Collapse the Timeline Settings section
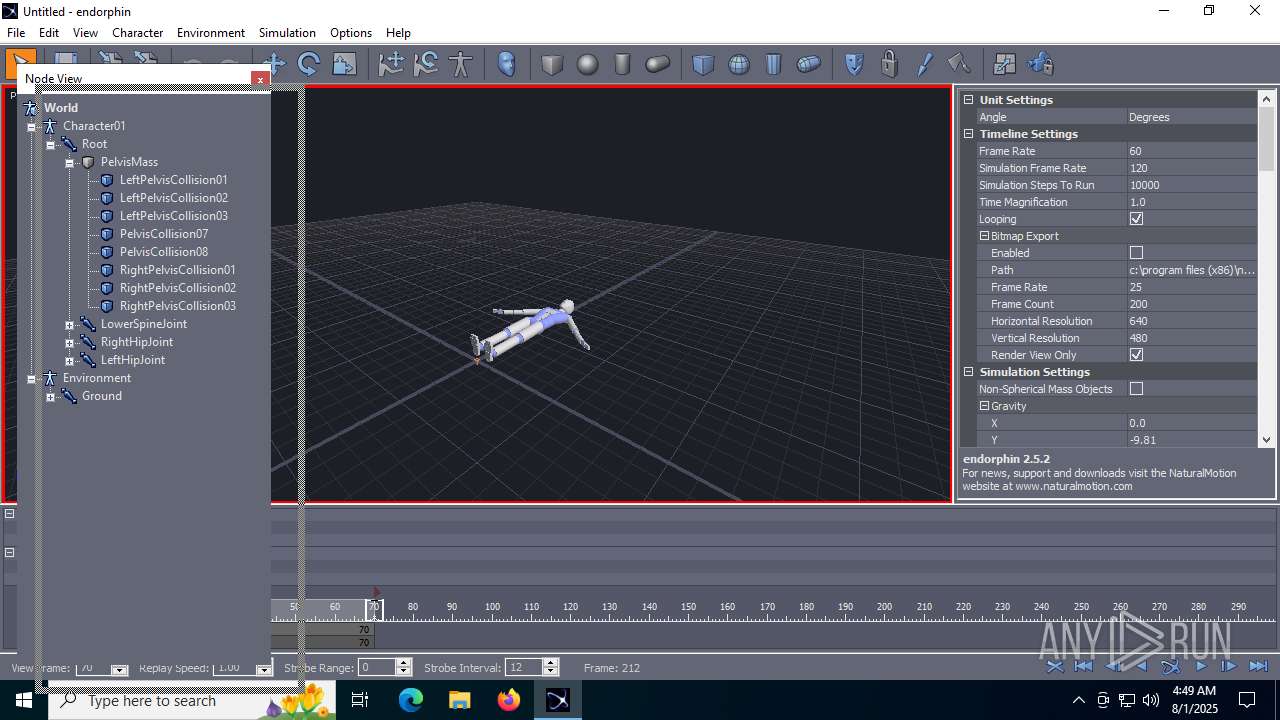 tap(968, 134)
